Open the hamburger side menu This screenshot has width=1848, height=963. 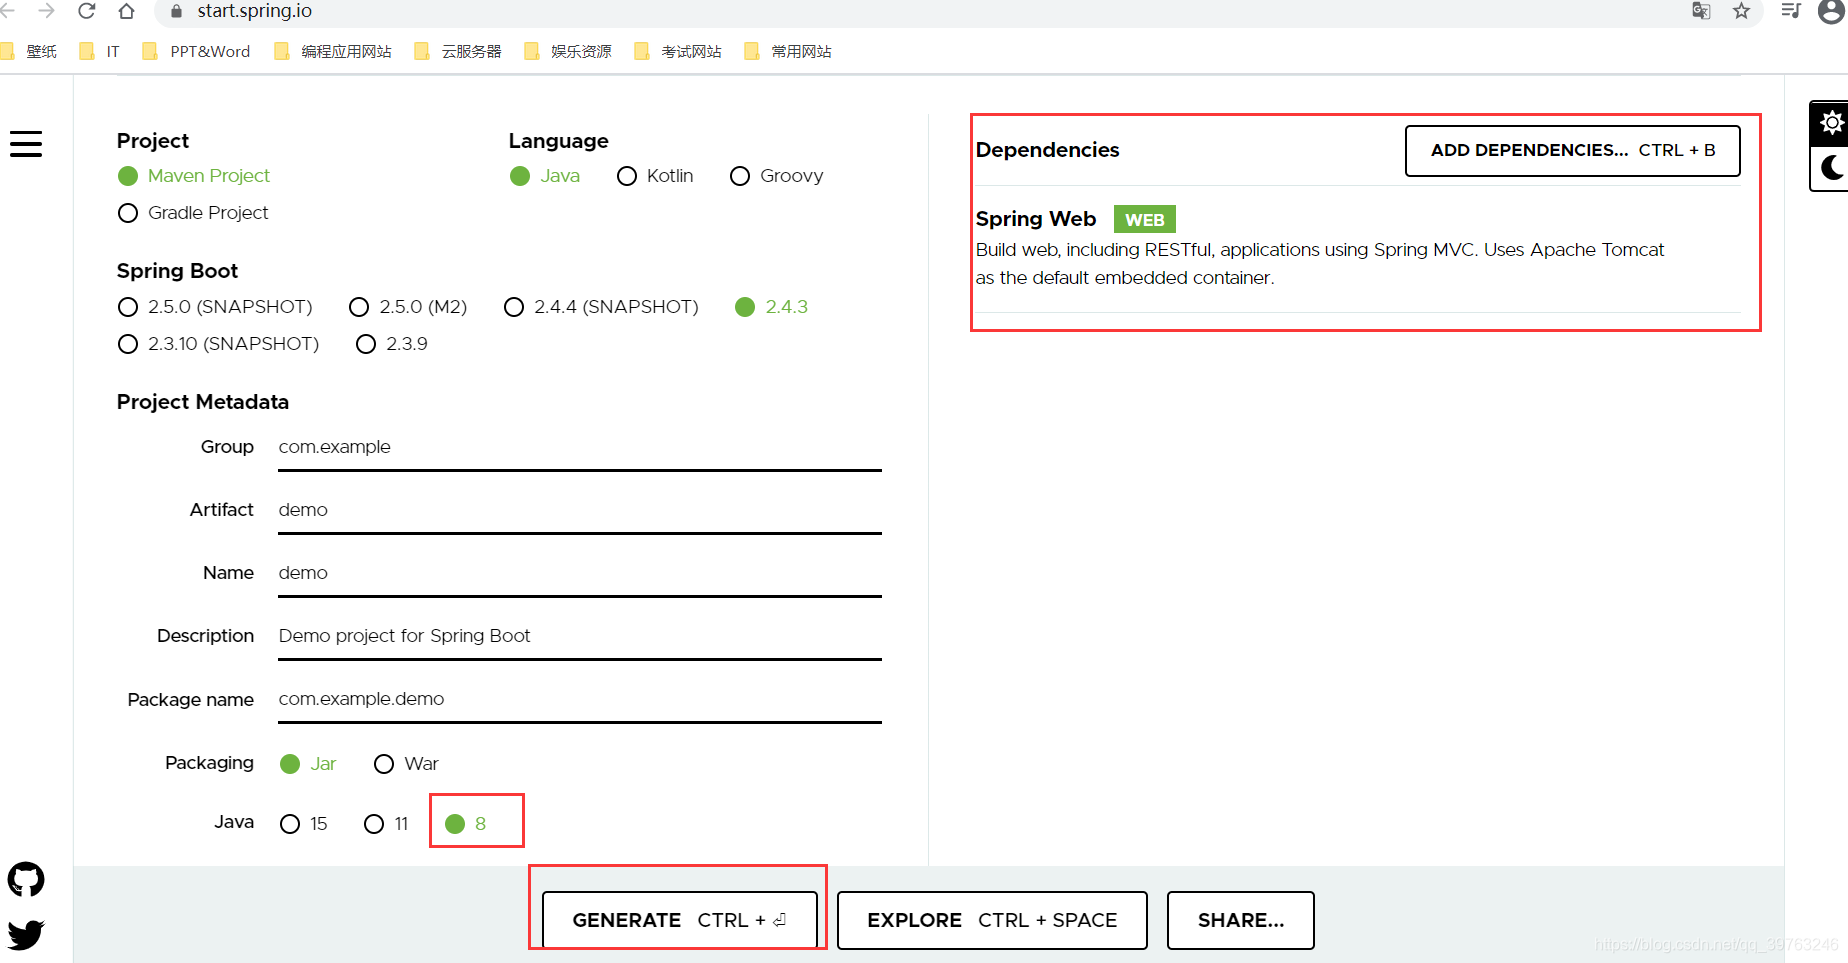click(26, 144)
